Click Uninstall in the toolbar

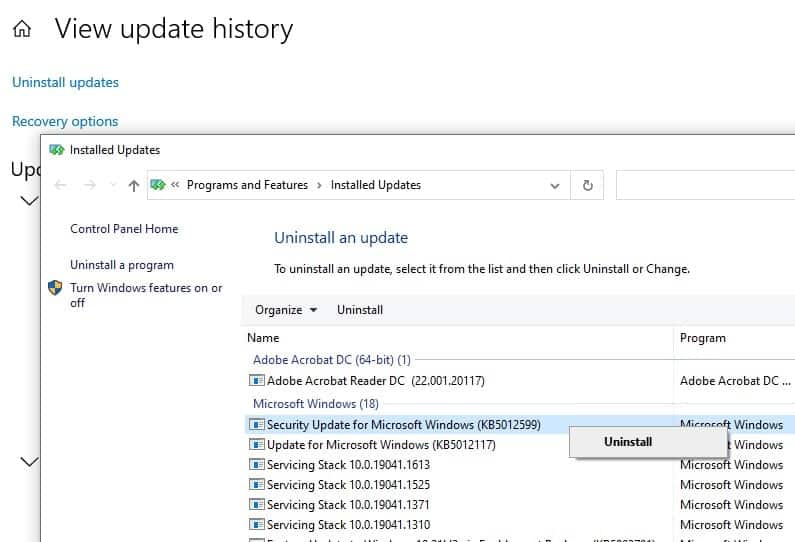(x=360, y=310)
